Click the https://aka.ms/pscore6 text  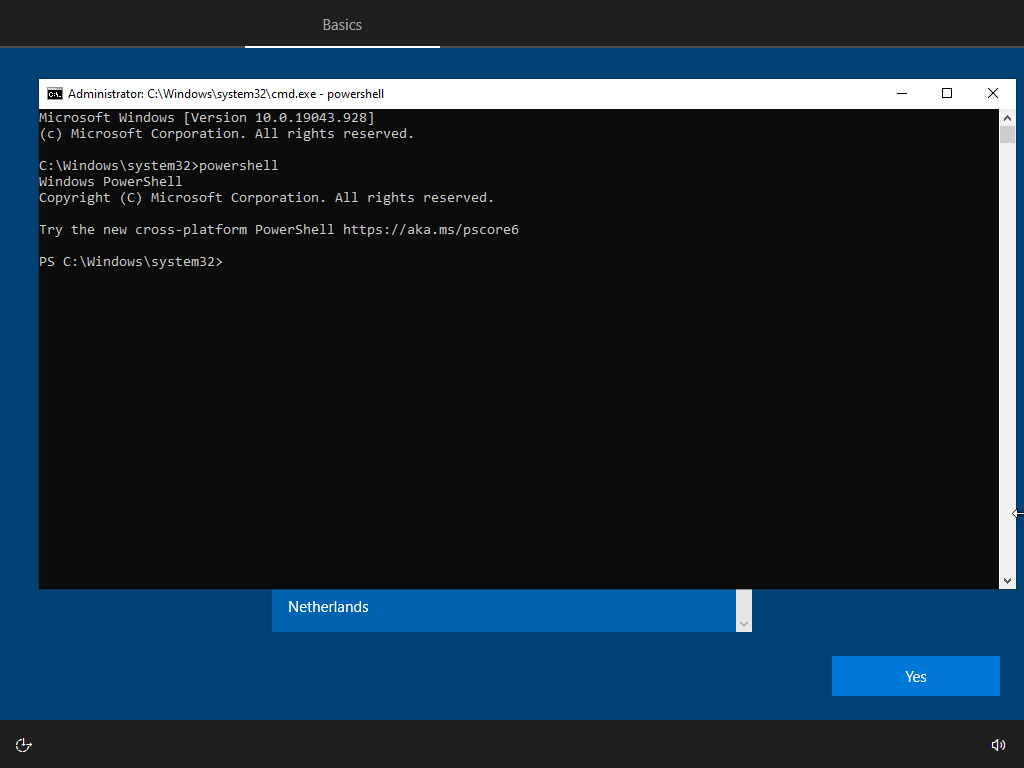tap(430, 230)
